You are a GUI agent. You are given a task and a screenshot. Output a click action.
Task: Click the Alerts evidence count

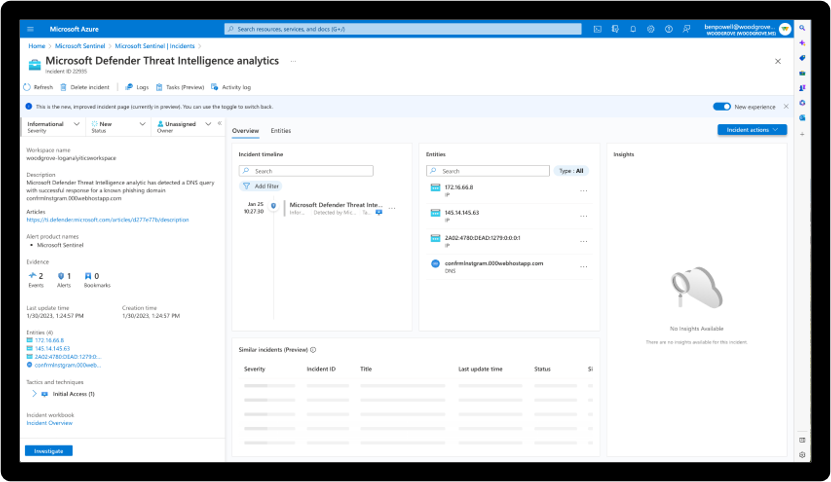tap(64, 279)
